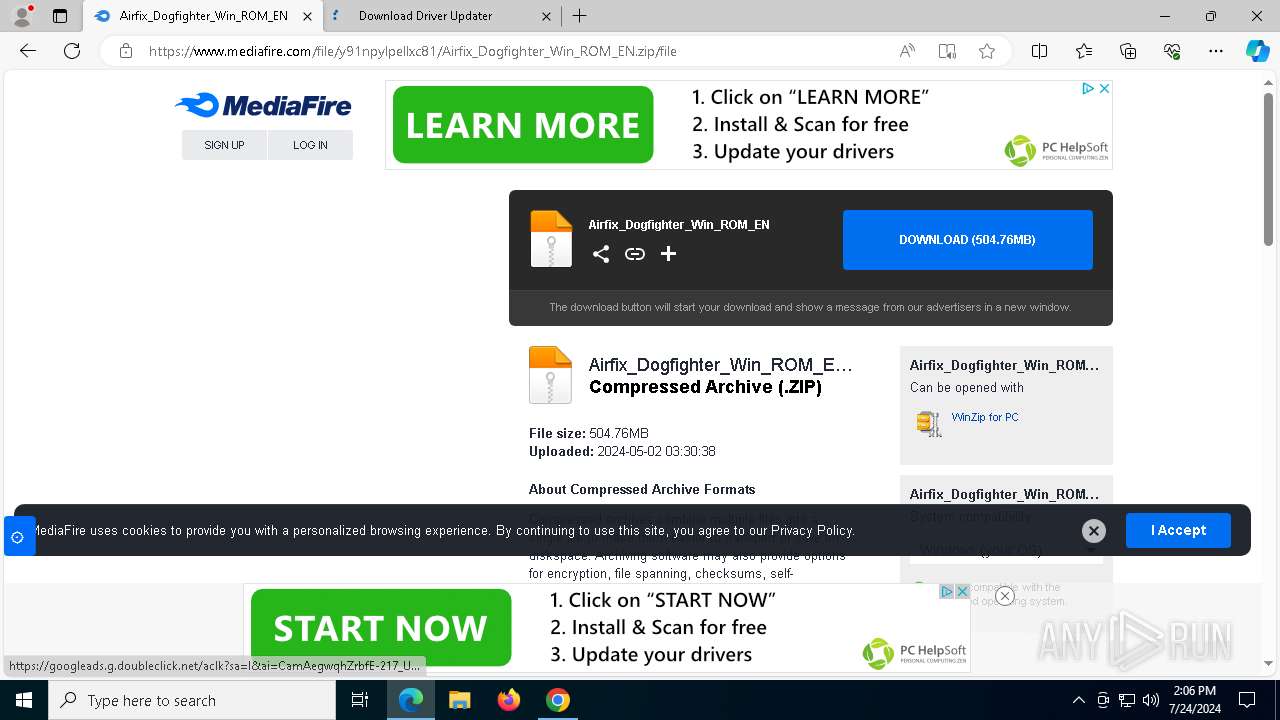Viewport: 1280px width, 720px height.
Task: Click the browser back arrow
Action: coord(28,51)
